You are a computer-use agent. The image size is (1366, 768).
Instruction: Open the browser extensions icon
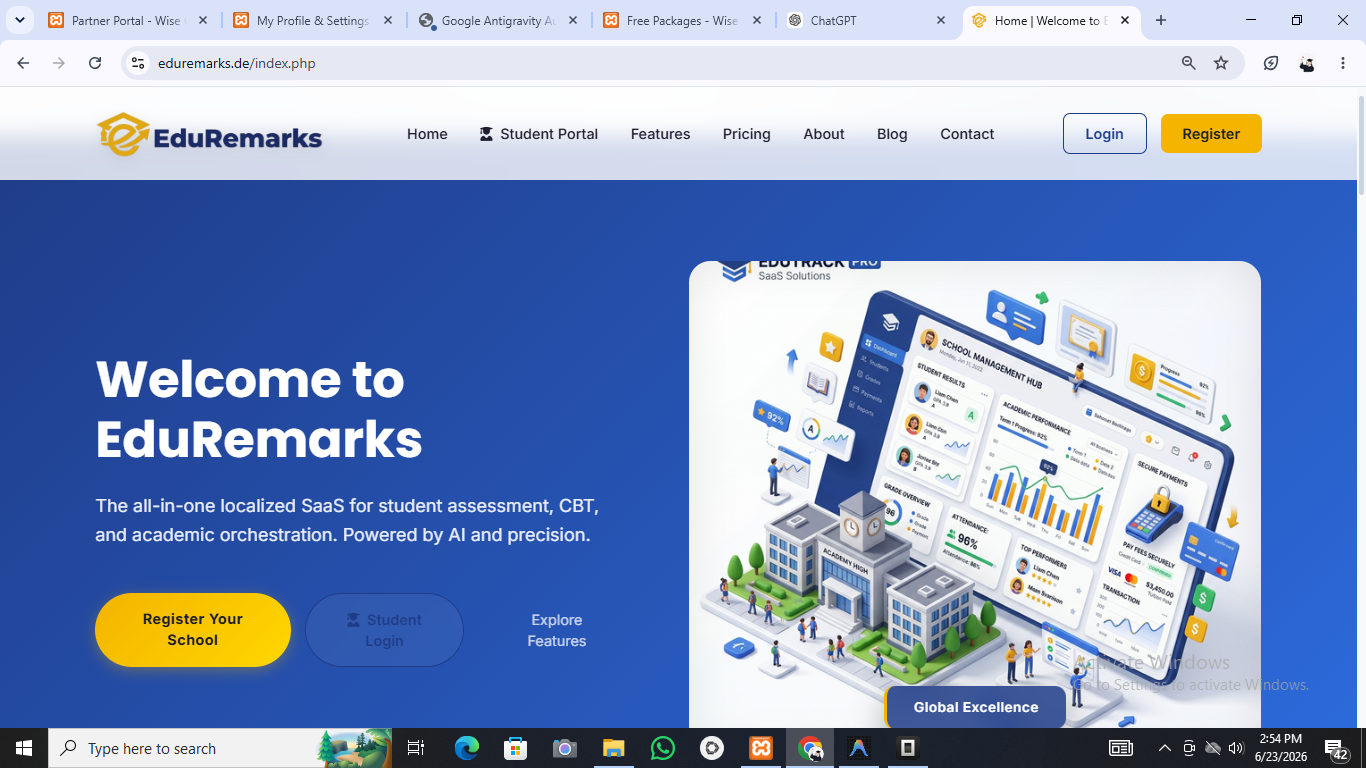(1271, 63)
